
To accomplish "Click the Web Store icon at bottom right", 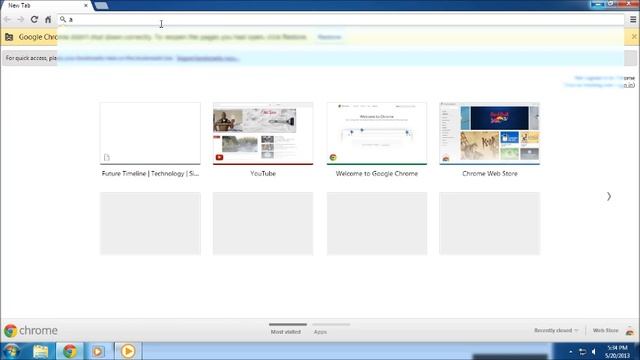I will (630, 331).
